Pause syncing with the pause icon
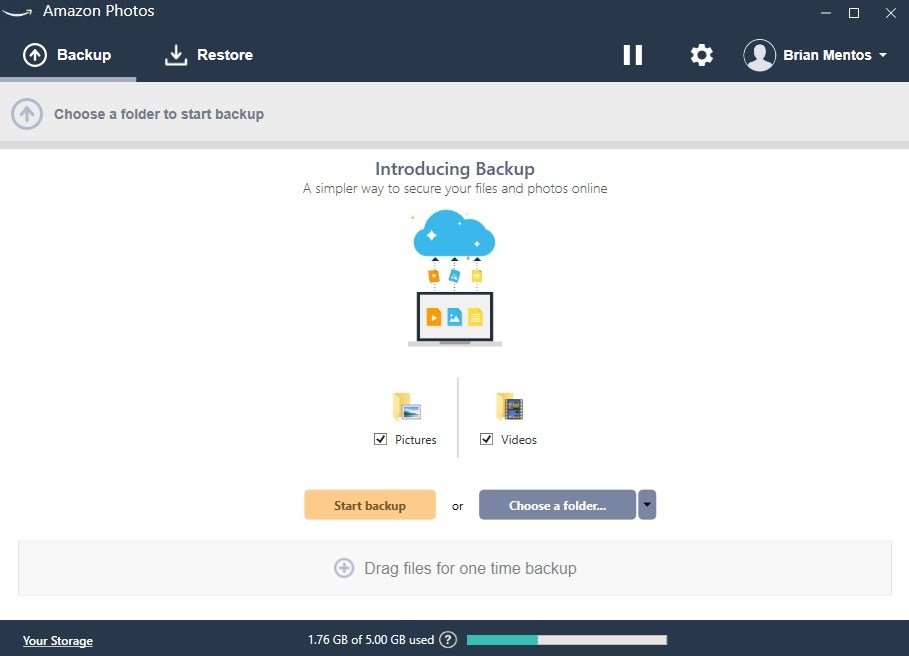The height and width of the screenshot is (656, 909). click(x=632, y=55)
